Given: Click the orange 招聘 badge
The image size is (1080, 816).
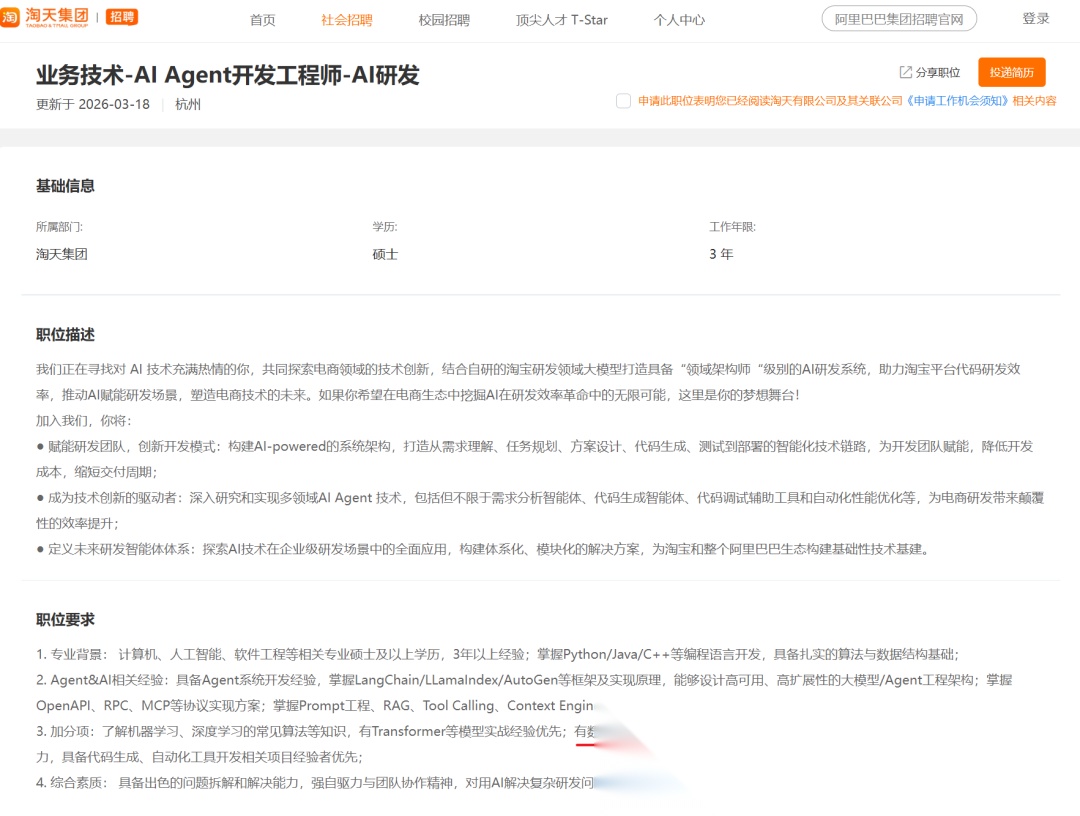Looking at the screenshot, I should click(x=122, y=17).
